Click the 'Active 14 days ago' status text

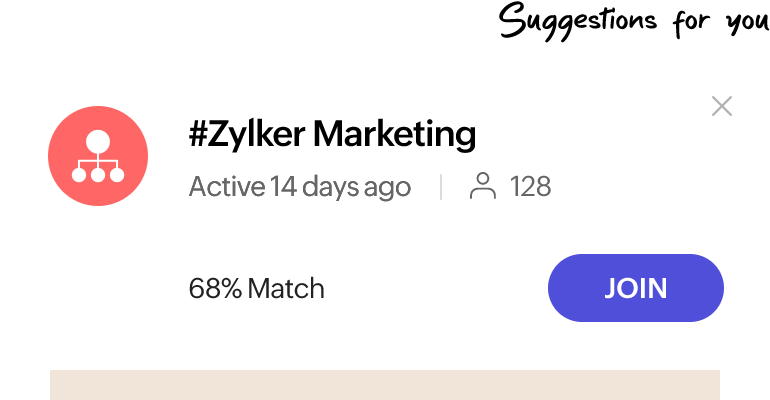299,187
